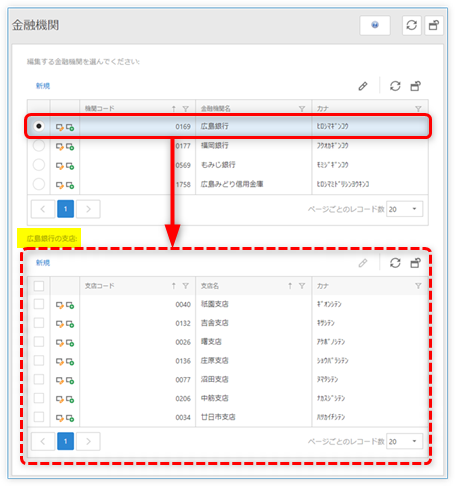Click the green add-copy icon in the 広島銀行 row

coord(70,127)
